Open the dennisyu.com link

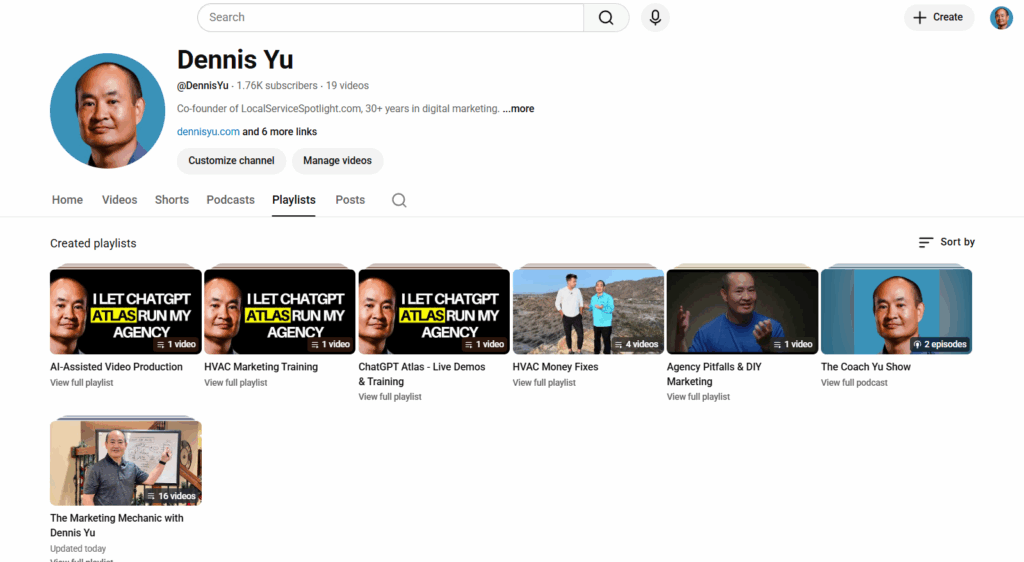point(208,132)
